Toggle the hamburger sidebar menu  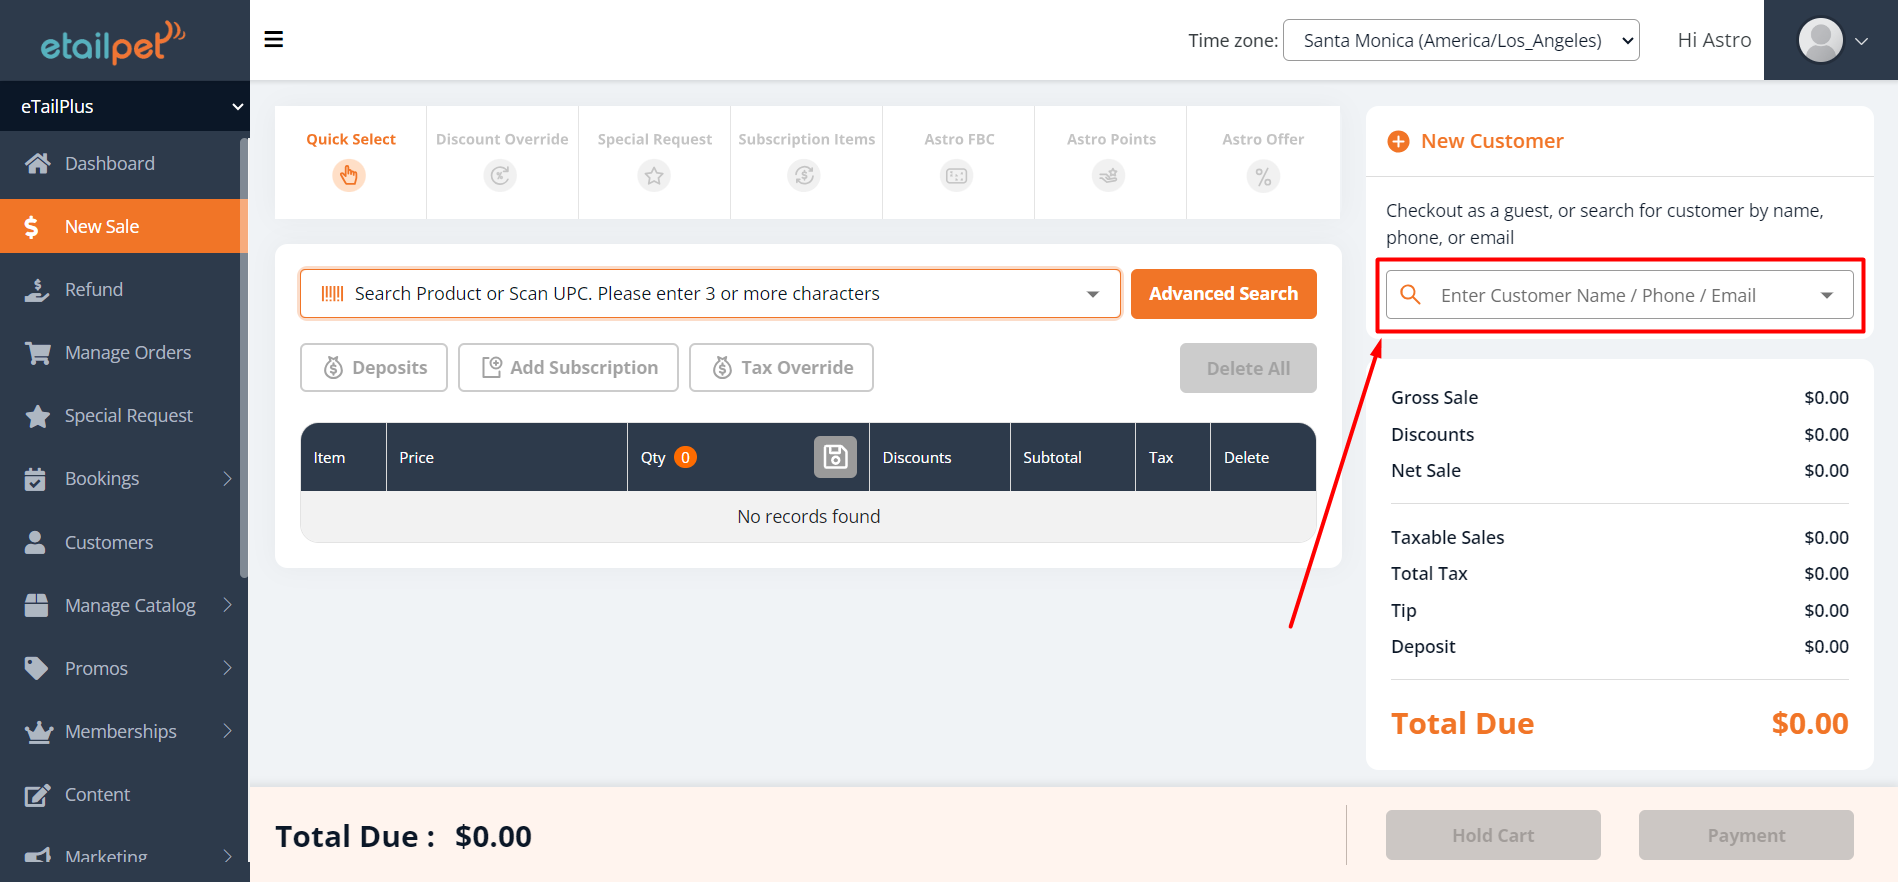point(273,40)
